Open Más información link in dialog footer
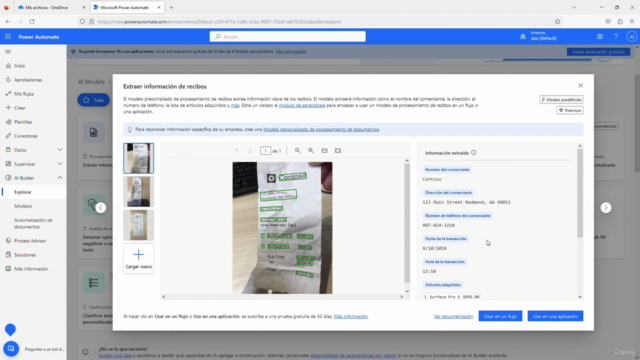Image resolution: width=640 pixels, height=360 pixels. (x=351, y=316)
